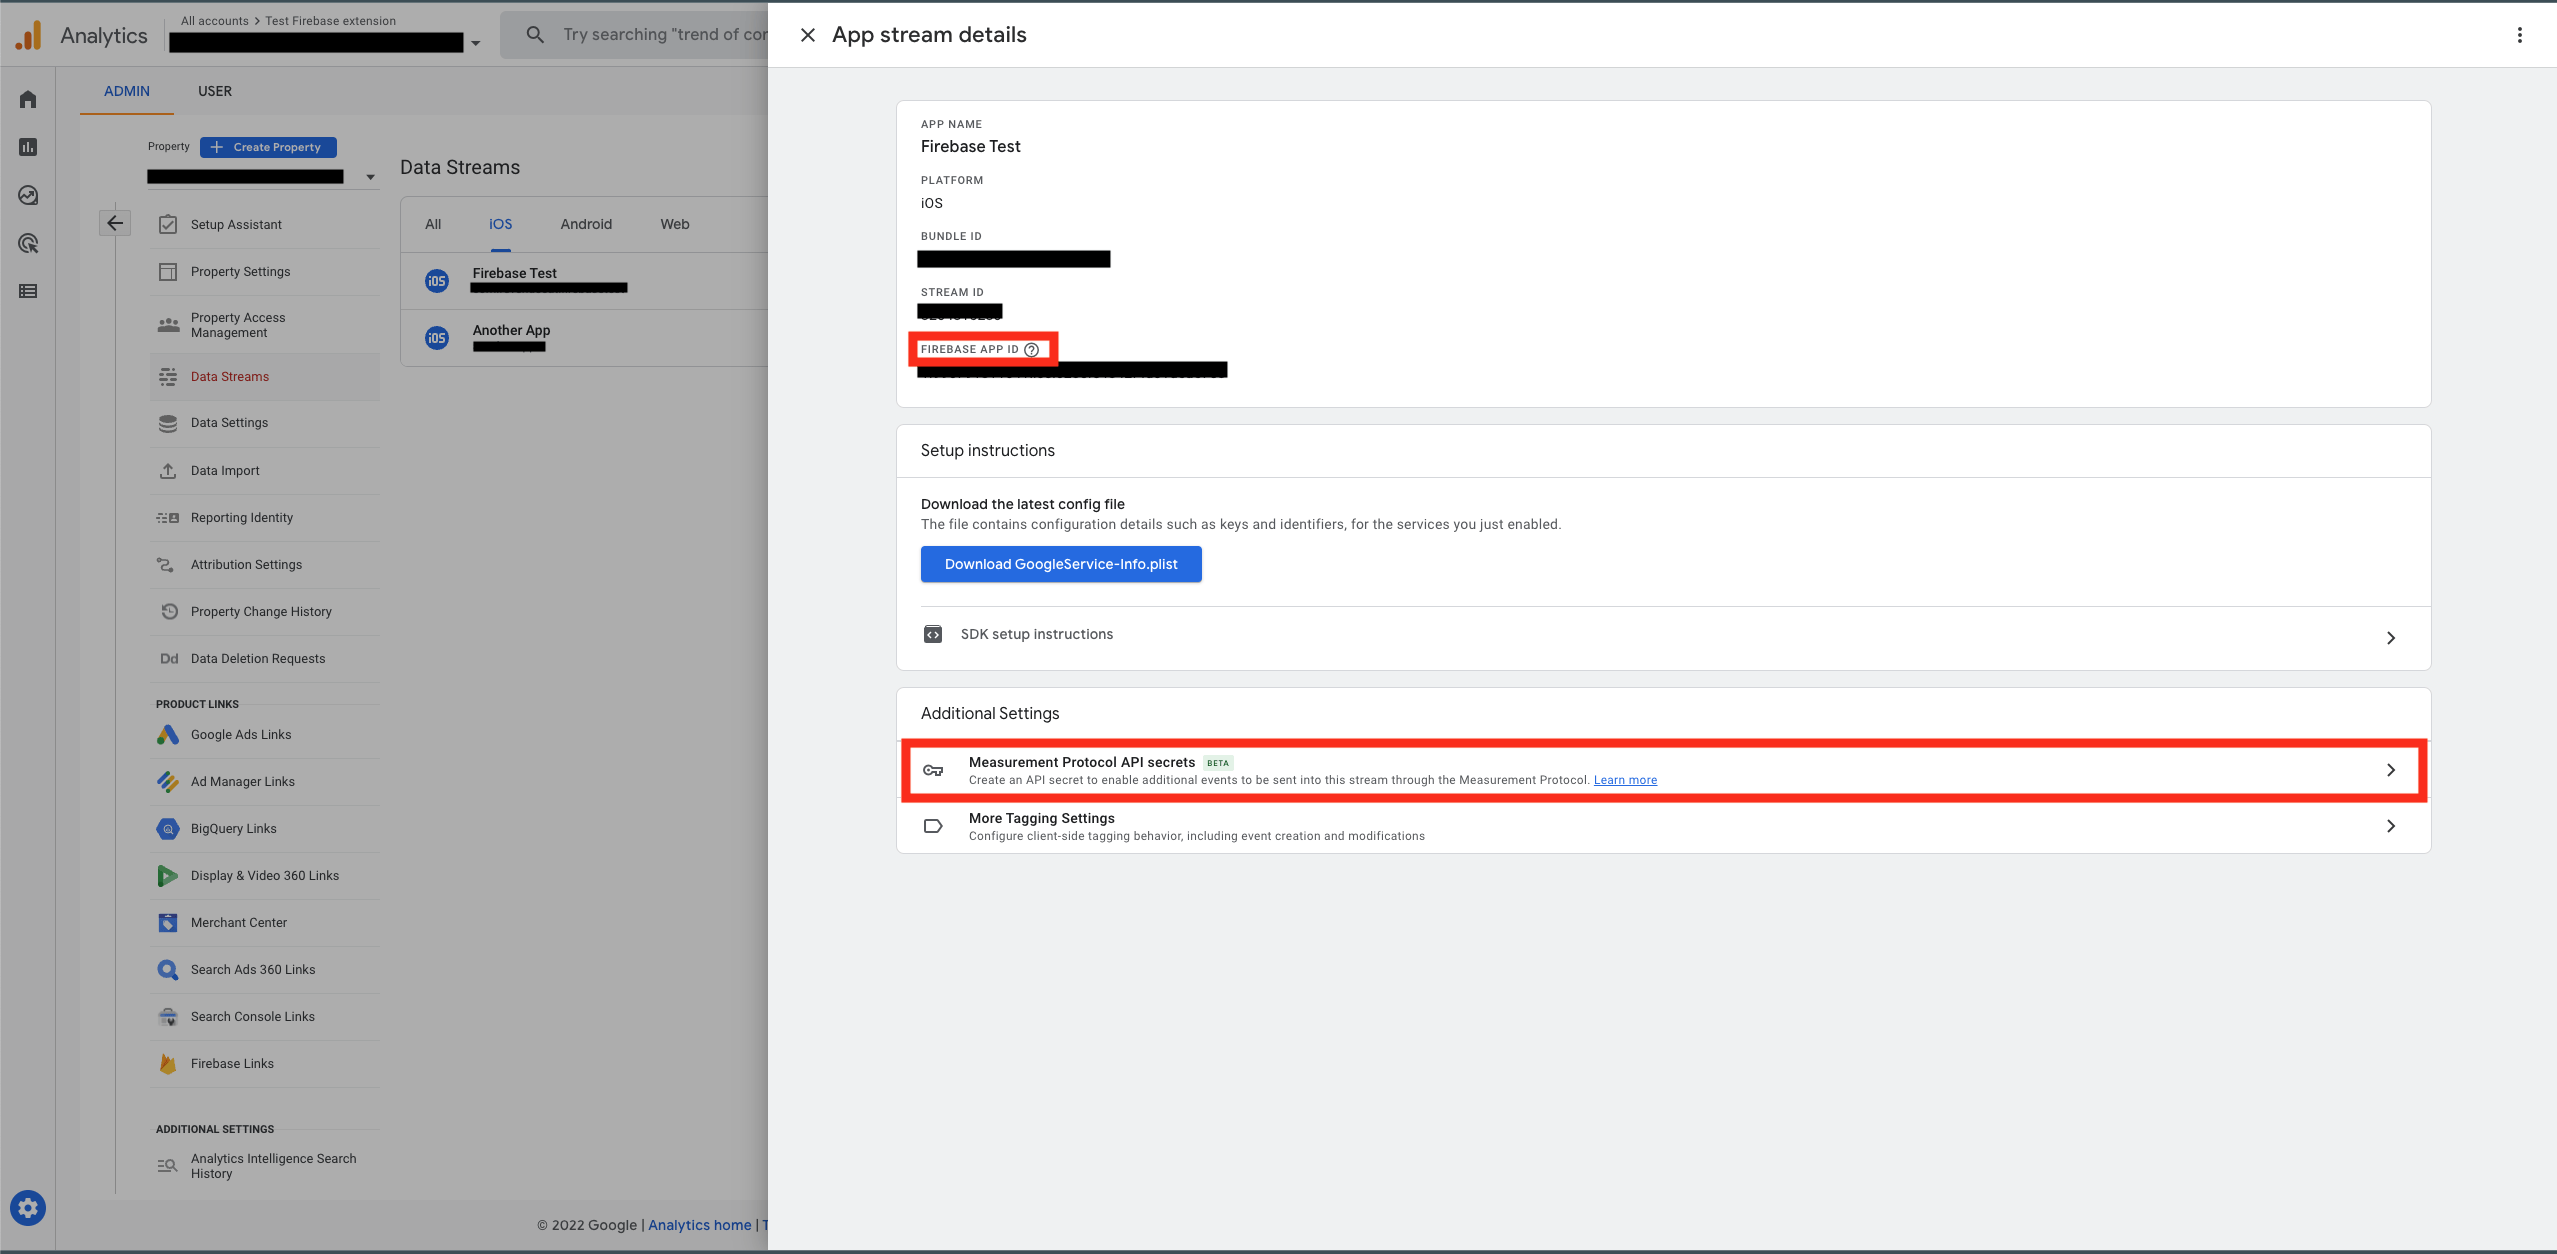Select Firebase Links in product links
The height and width of the screenshot is (1254, 2557).
point(231,1063)
